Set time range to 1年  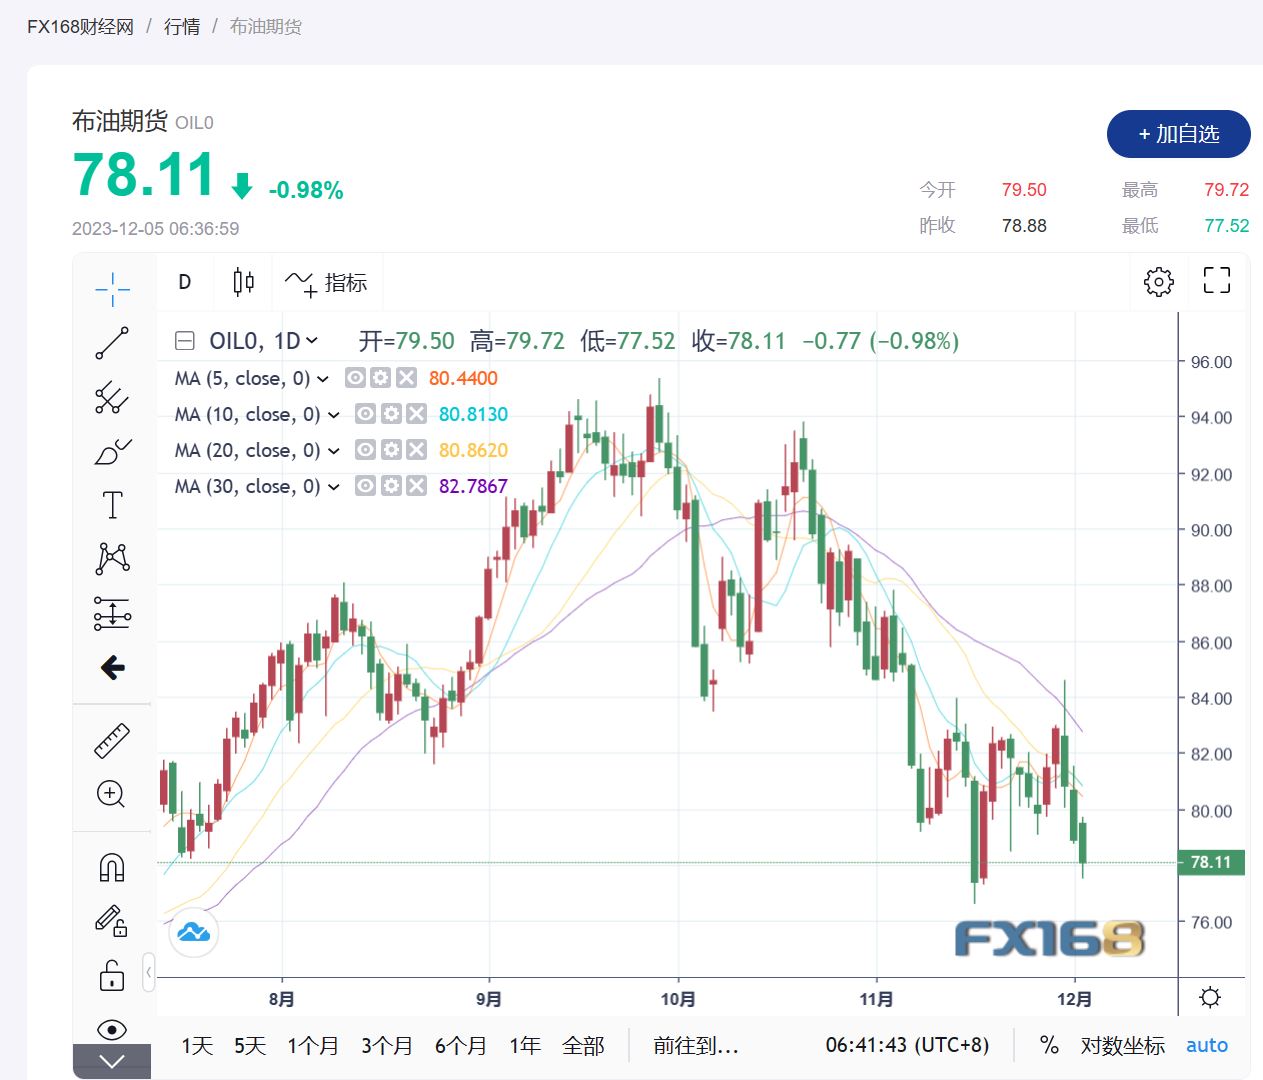coord(524,1046)
